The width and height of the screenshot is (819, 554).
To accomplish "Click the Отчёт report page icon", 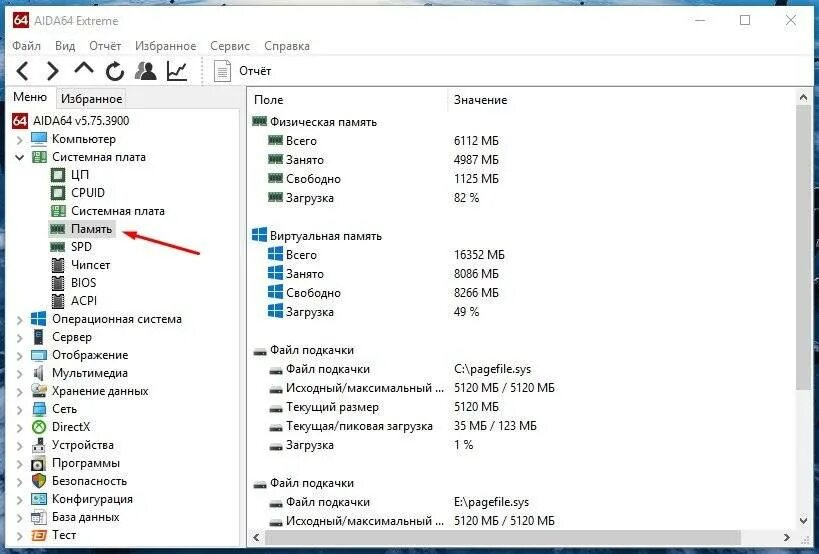I will coord(223,71).
